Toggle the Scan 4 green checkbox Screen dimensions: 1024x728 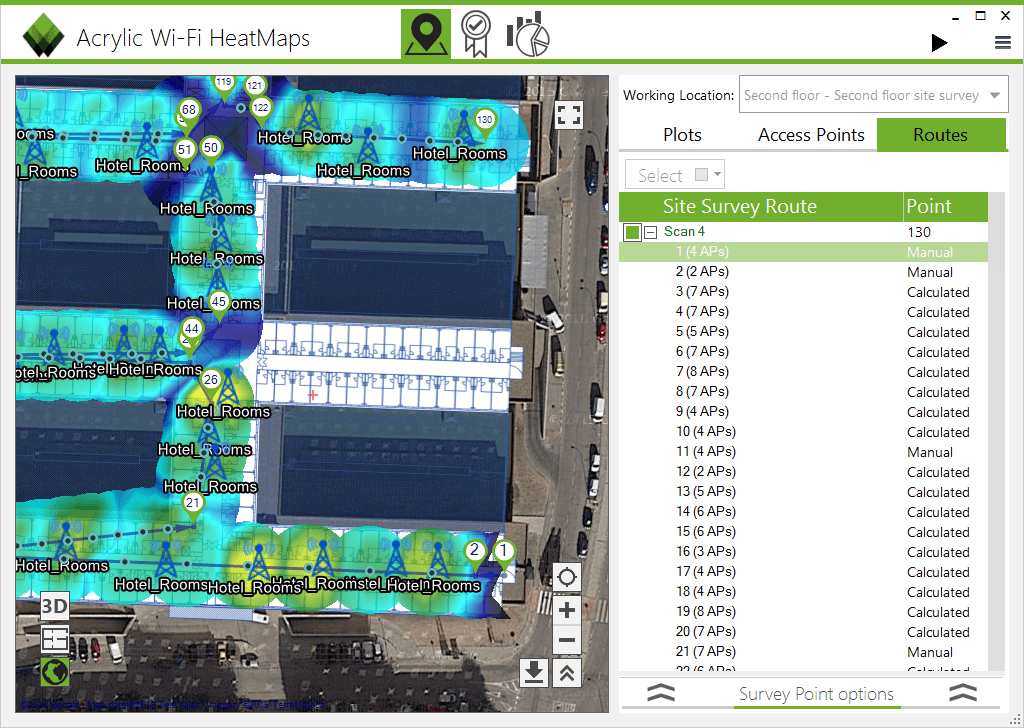pyautogui.click(x=632, y=232)
